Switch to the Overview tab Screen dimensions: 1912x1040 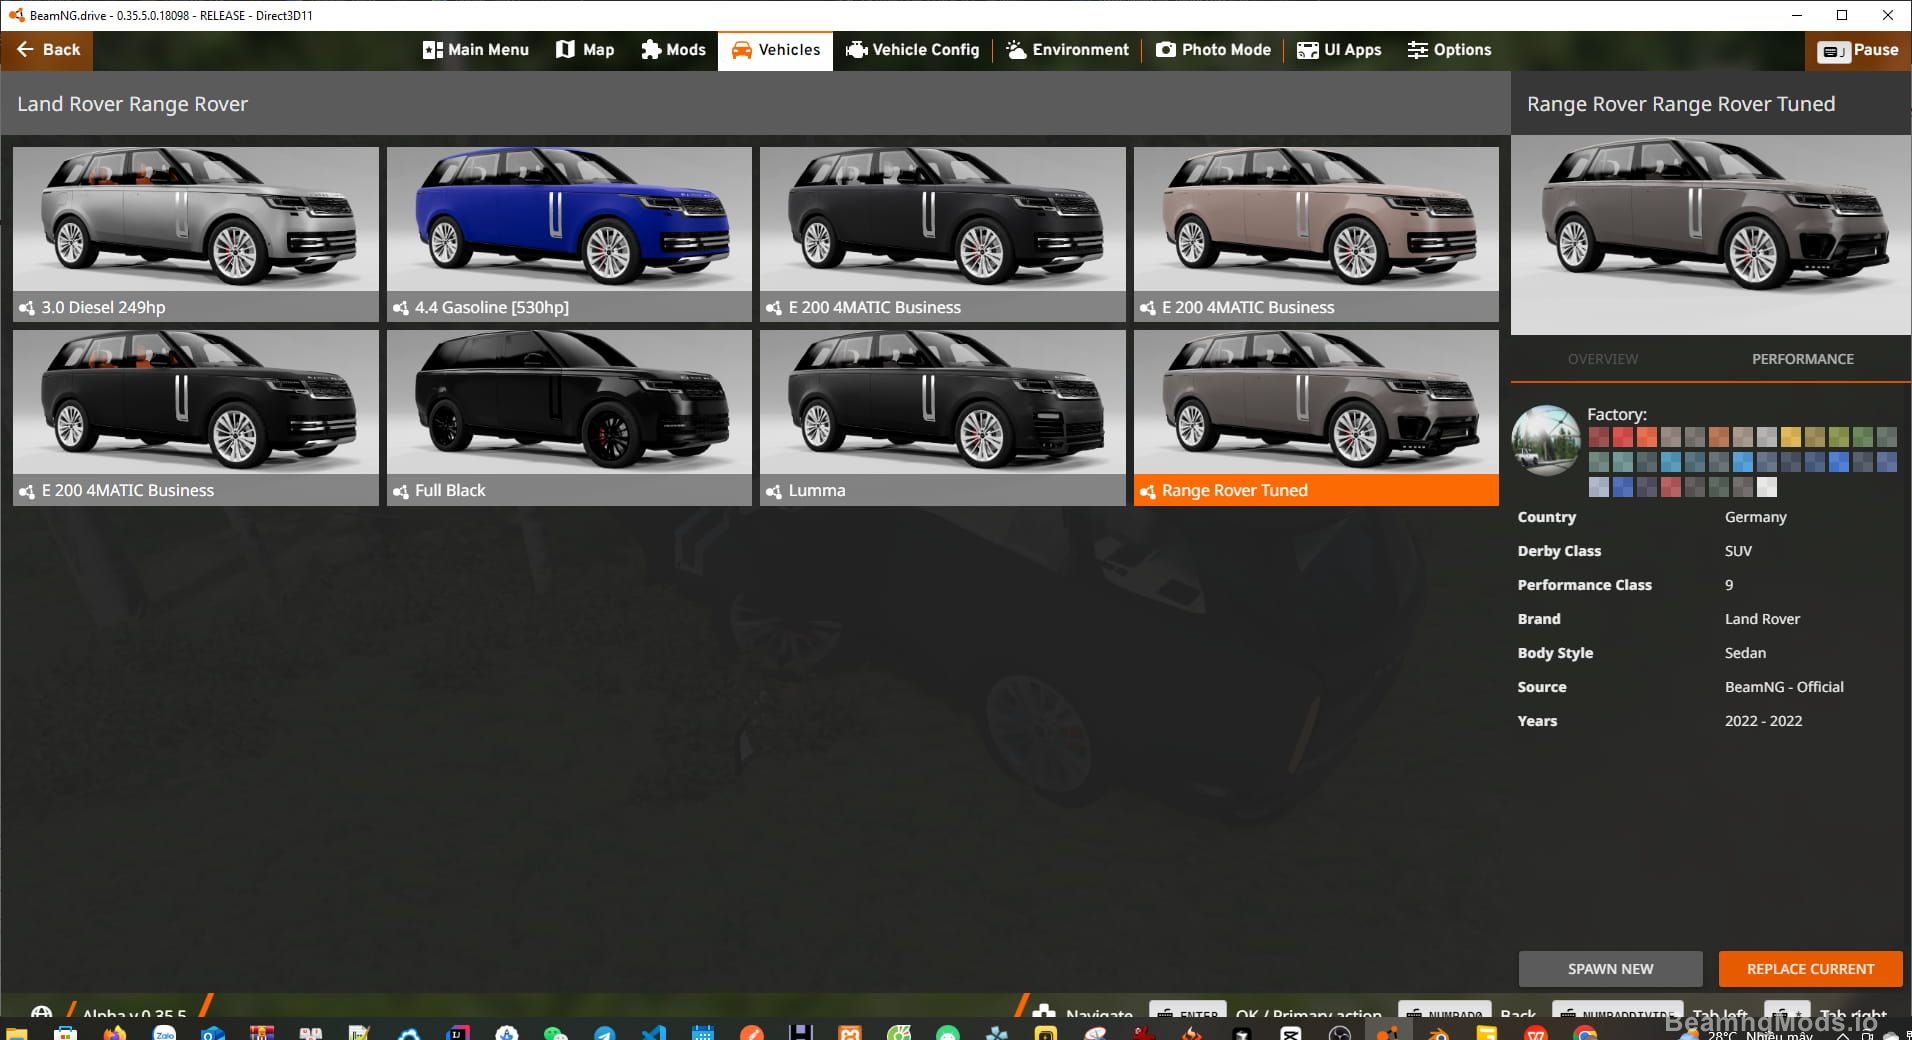pos(1603,359)
